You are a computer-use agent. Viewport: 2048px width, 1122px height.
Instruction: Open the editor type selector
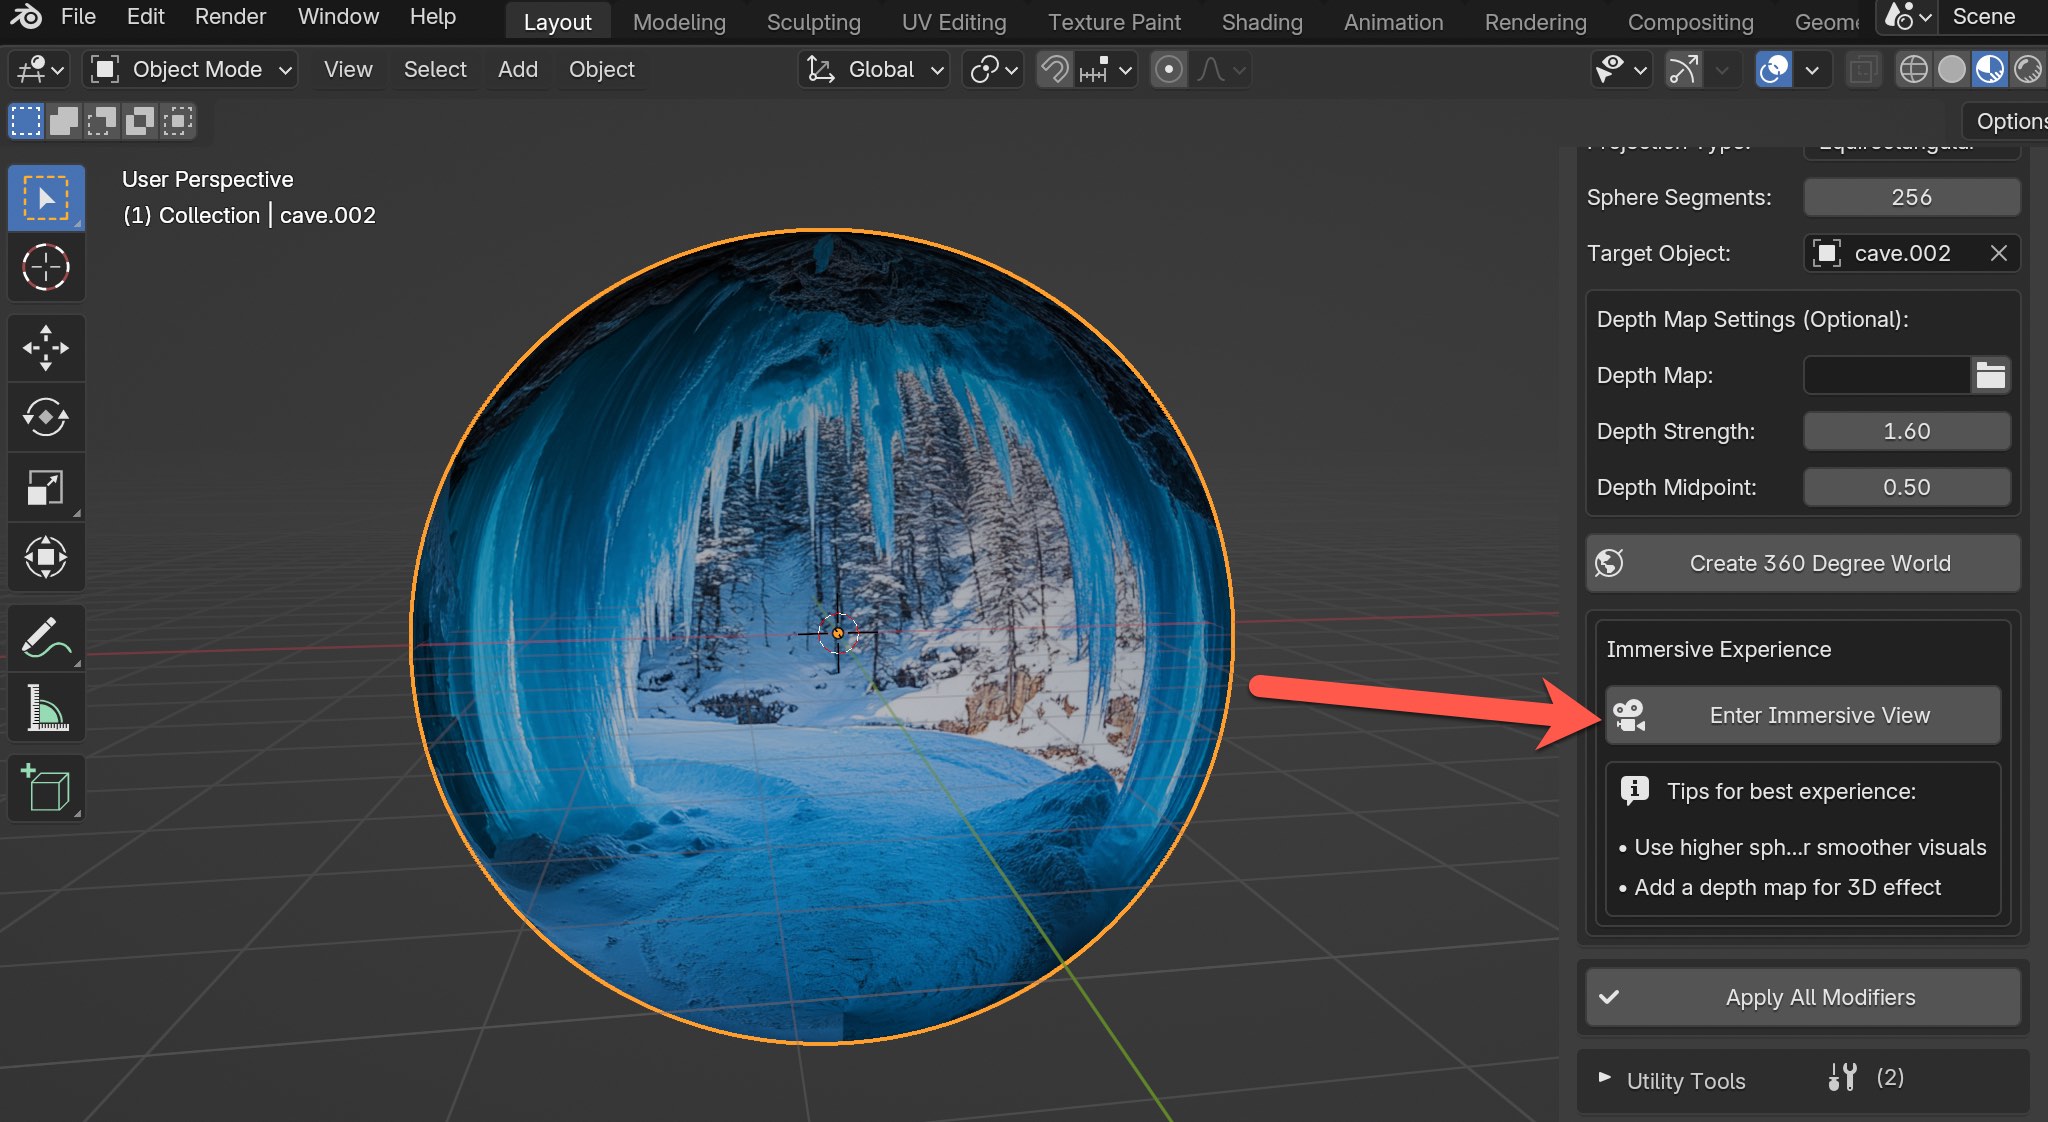(x=40, y=70)
